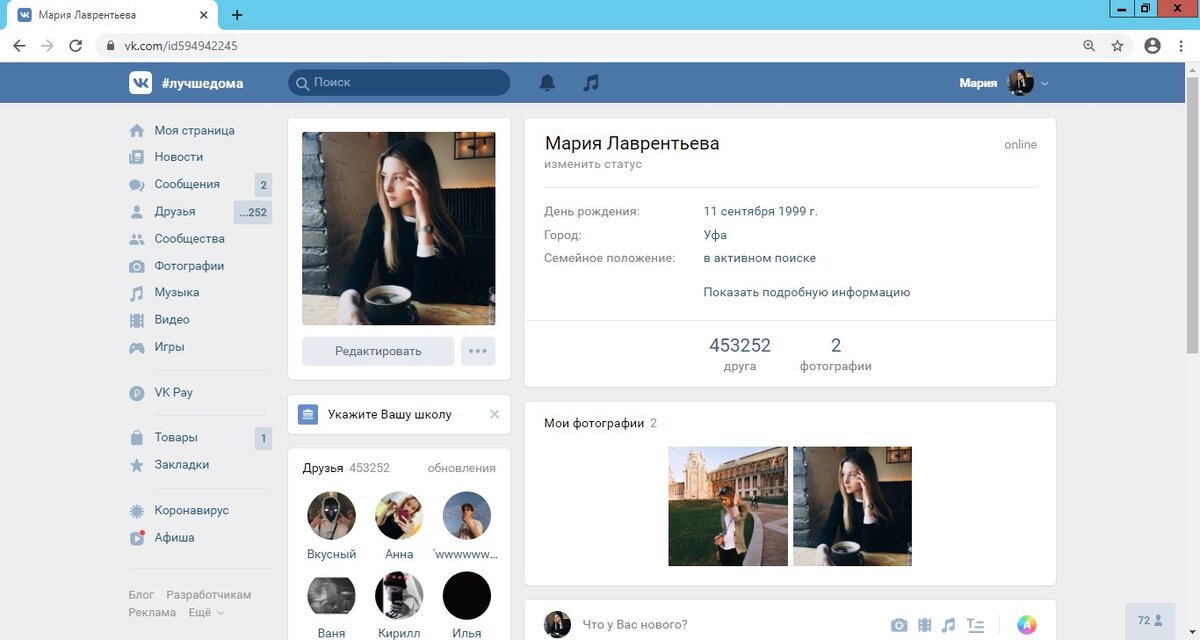This screenshot has height=640, width=1200.
Task: Click the Фотографии camera icon in sidebar
Action: (x=137, y=266)
